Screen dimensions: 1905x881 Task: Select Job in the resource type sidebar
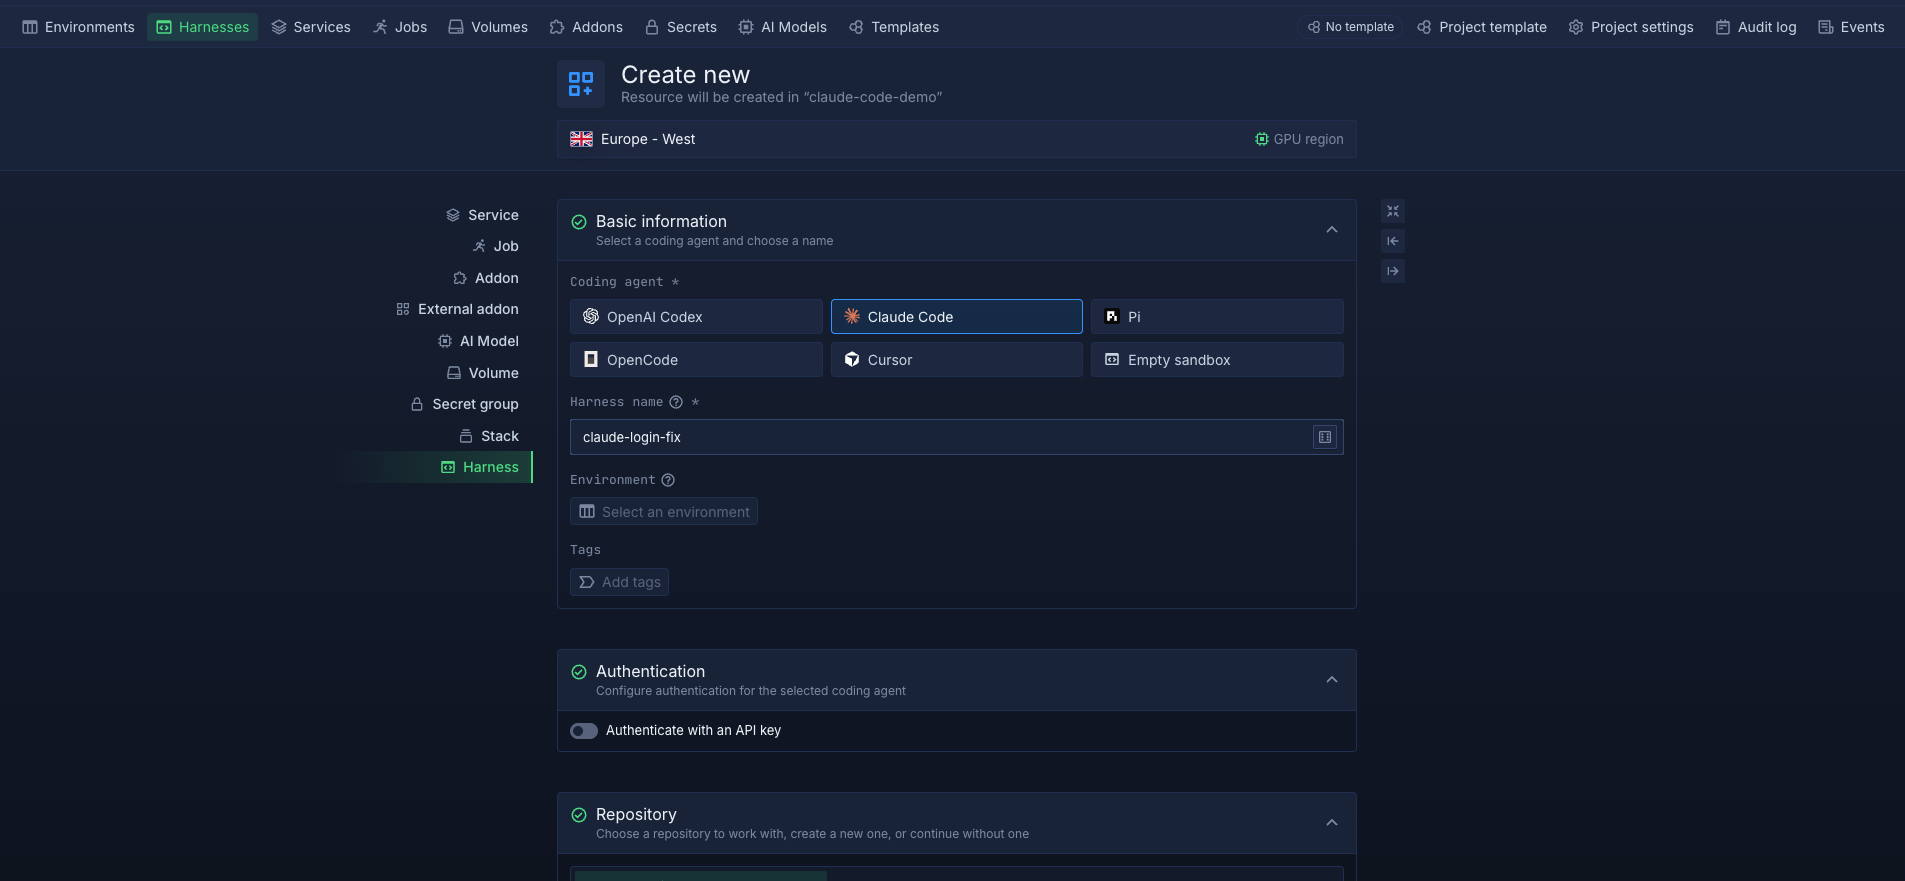tap(495, 246)
